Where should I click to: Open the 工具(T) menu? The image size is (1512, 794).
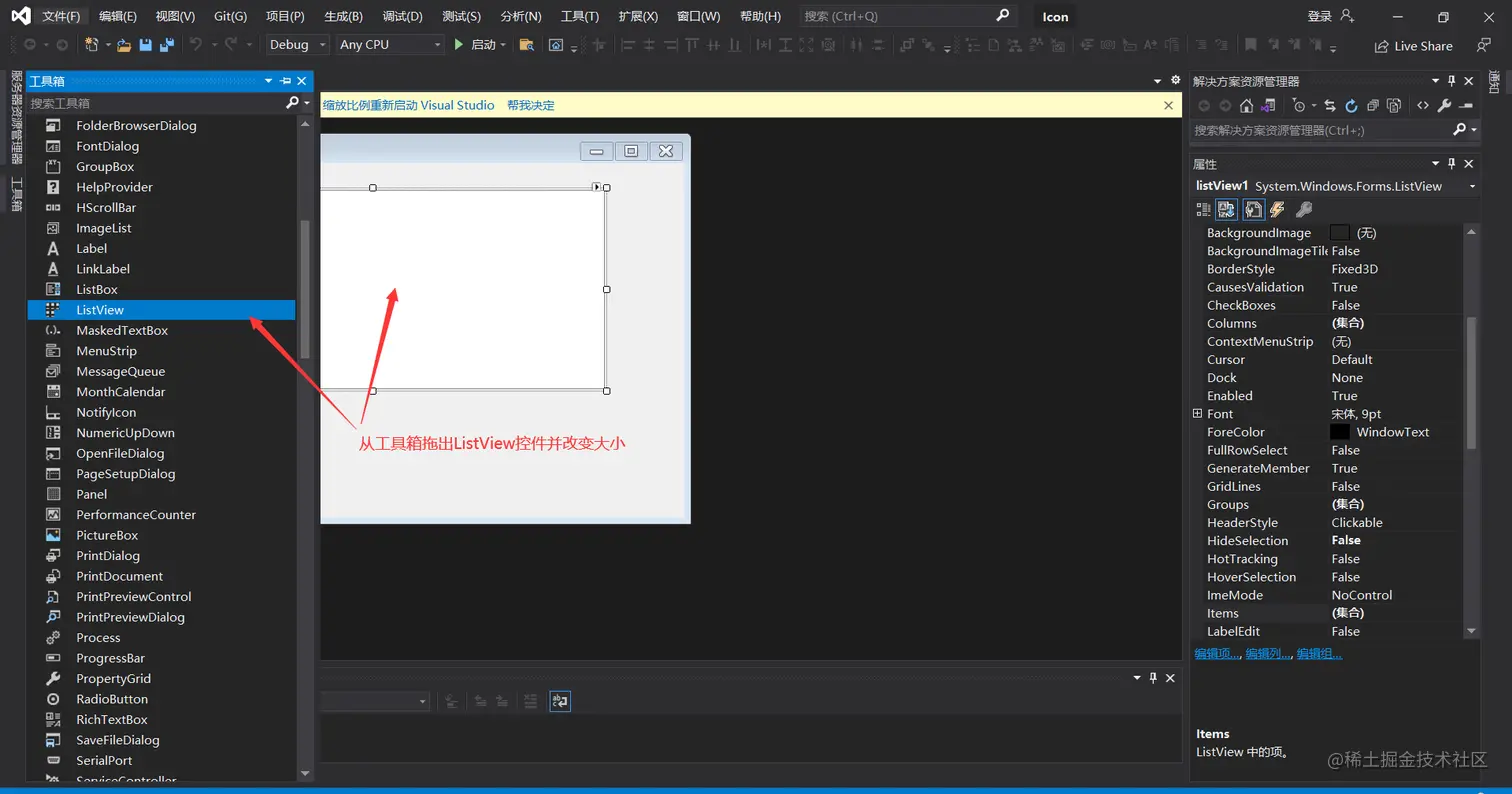(x=580, y=17)
